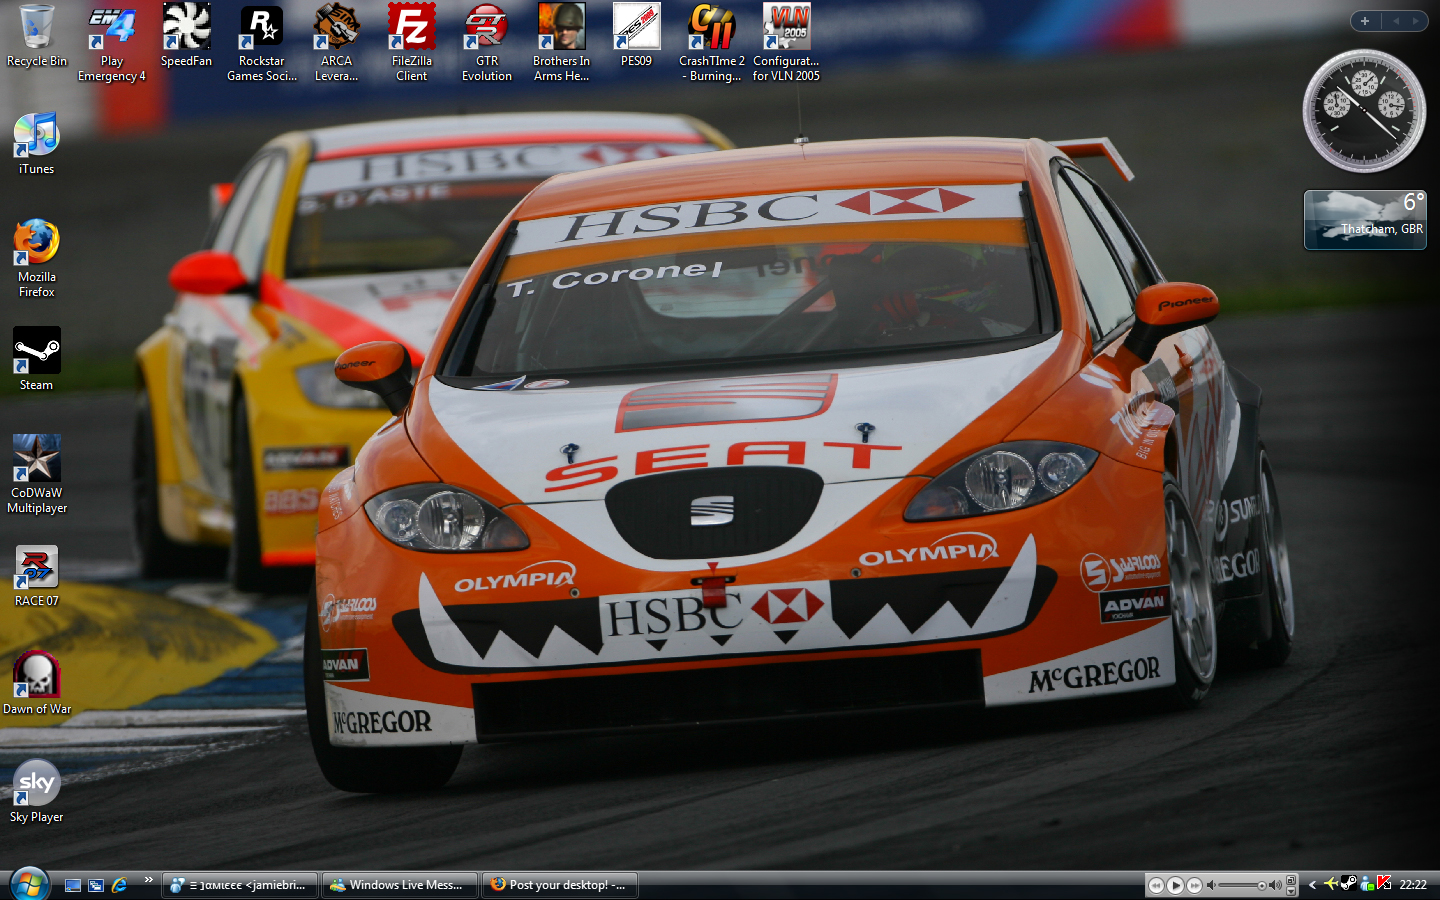Click the Messenger status tray icon
1440x900 pixels.
[x=1367, y=884]
